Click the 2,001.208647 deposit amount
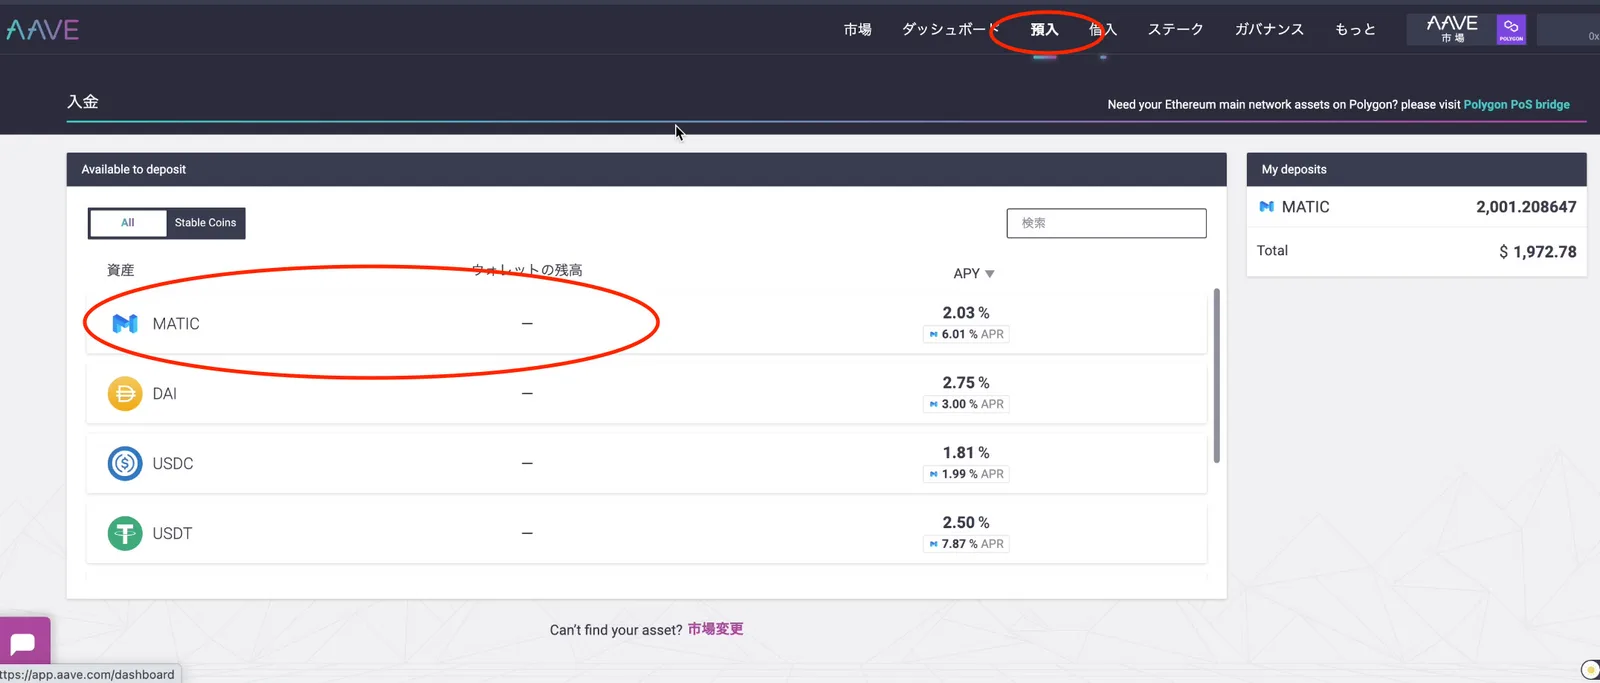This screenshot has width=1600, height=683. [1526, 207]
